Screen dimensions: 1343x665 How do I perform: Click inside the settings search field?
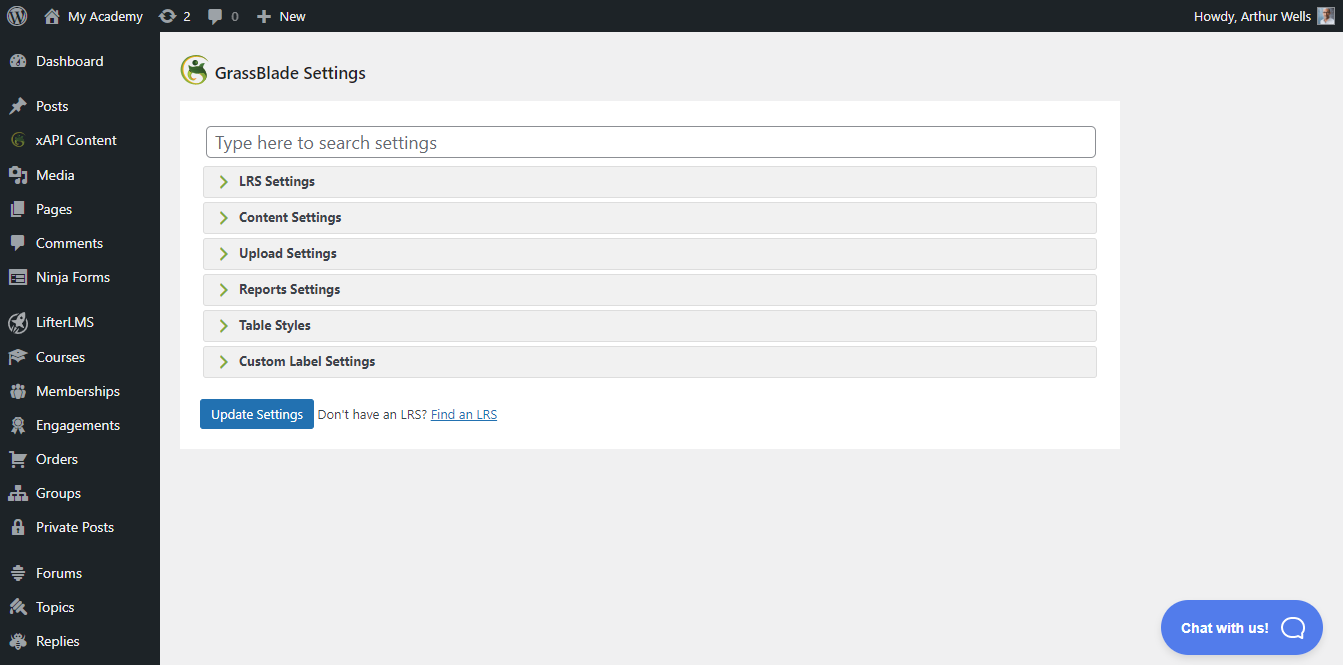[x=650, y=142]
